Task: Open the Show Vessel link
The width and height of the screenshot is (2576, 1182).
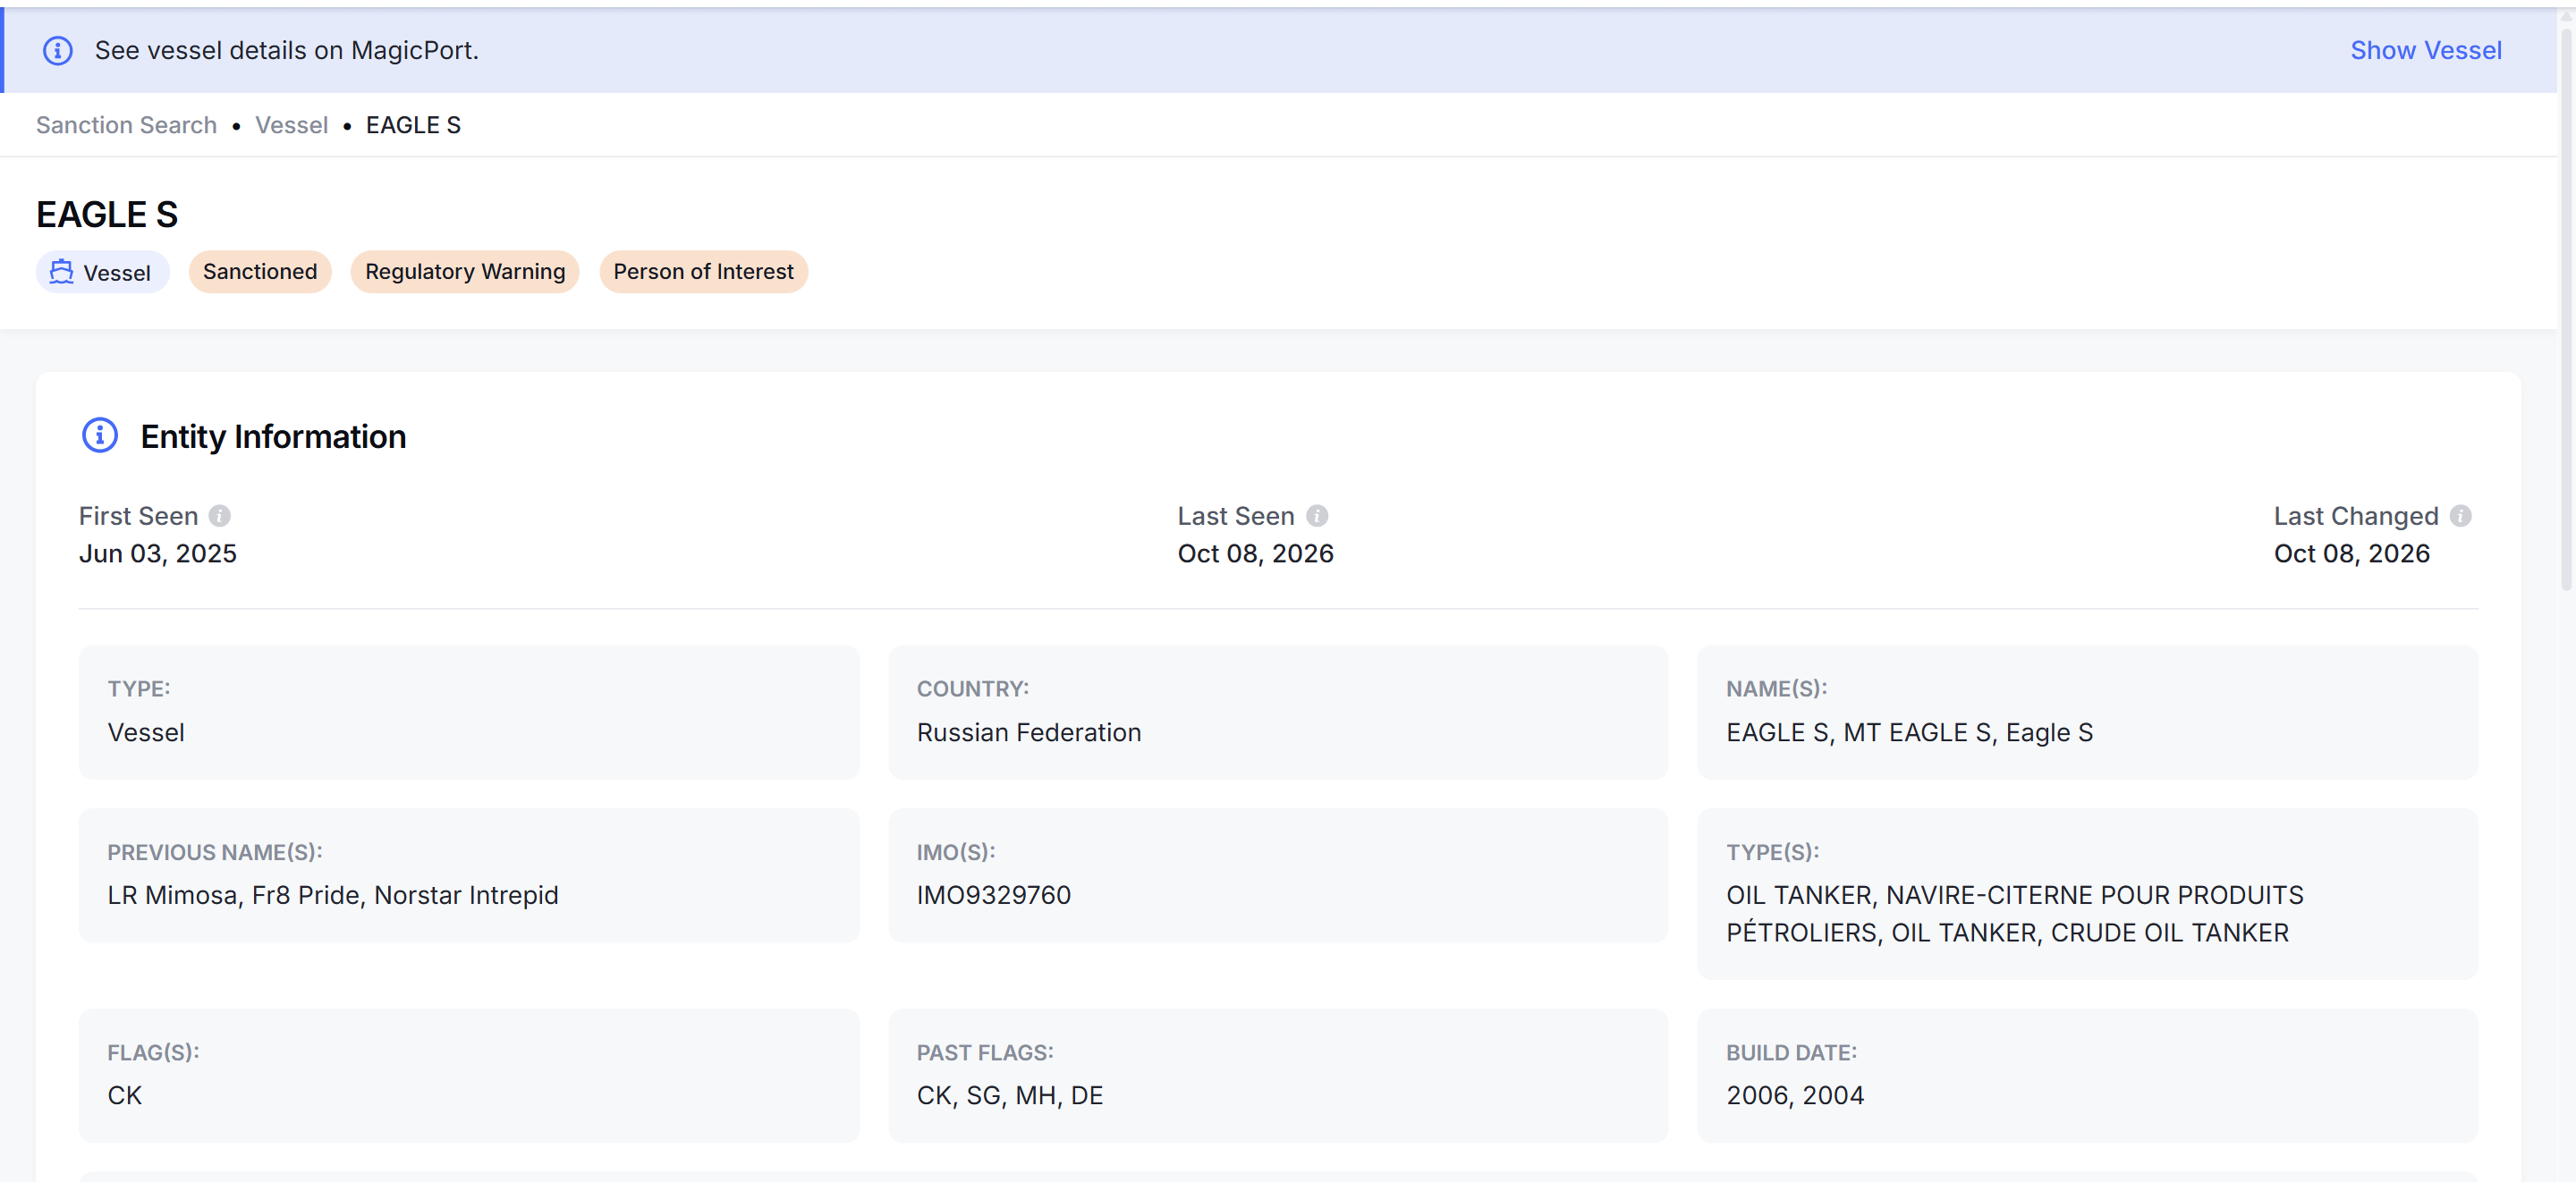Action: pos(2425,50)
